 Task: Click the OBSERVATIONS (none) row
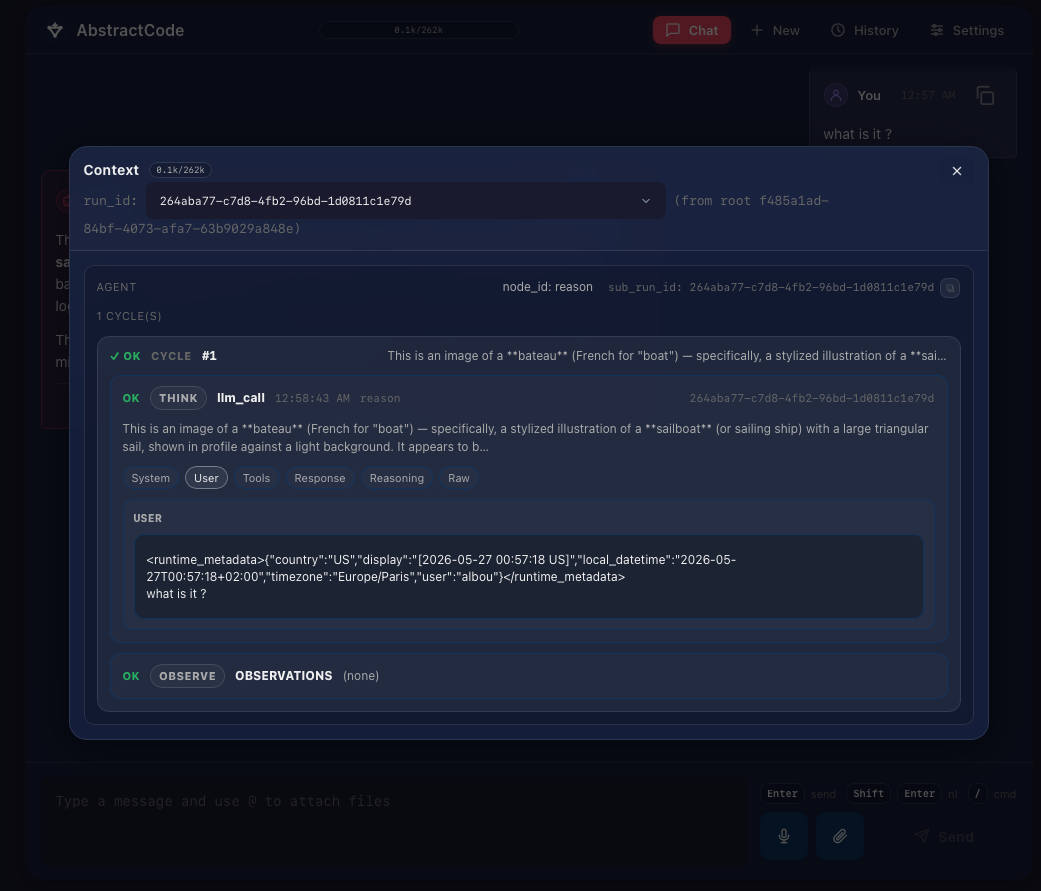coord(529,676)
